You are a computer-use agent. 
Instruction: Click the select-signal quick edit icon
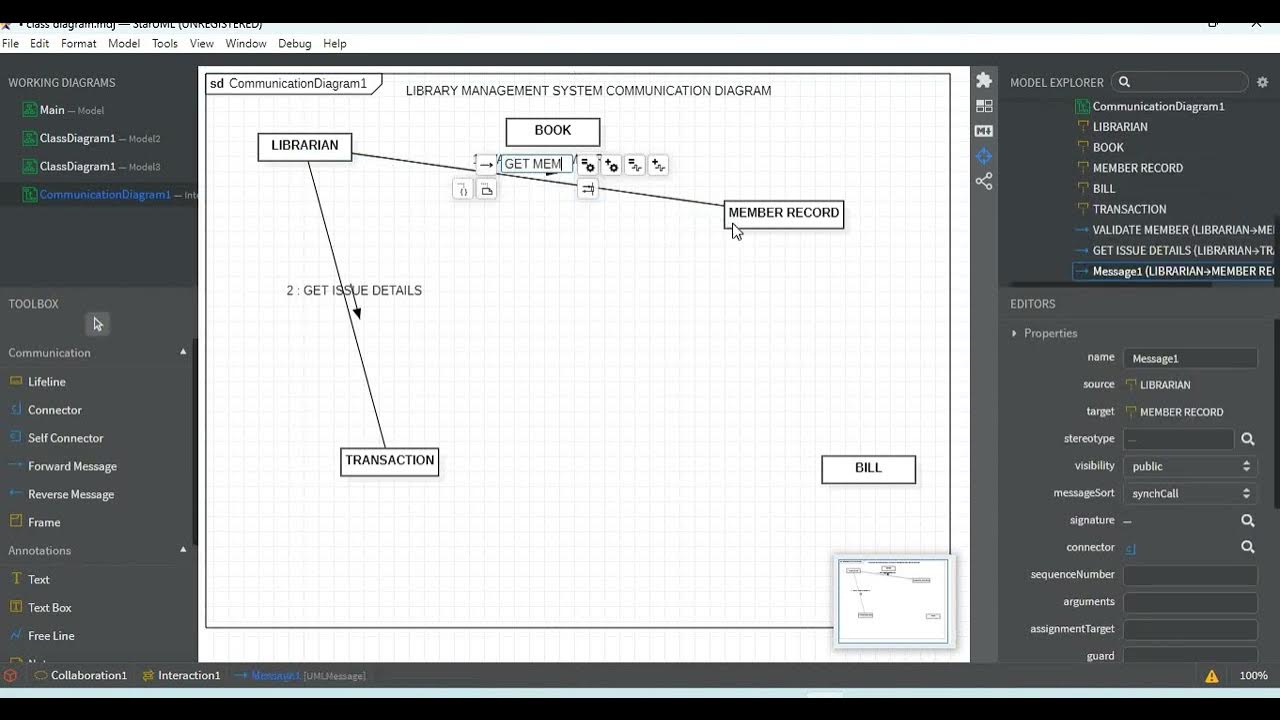pyautogui.click(x=635, y=165)
